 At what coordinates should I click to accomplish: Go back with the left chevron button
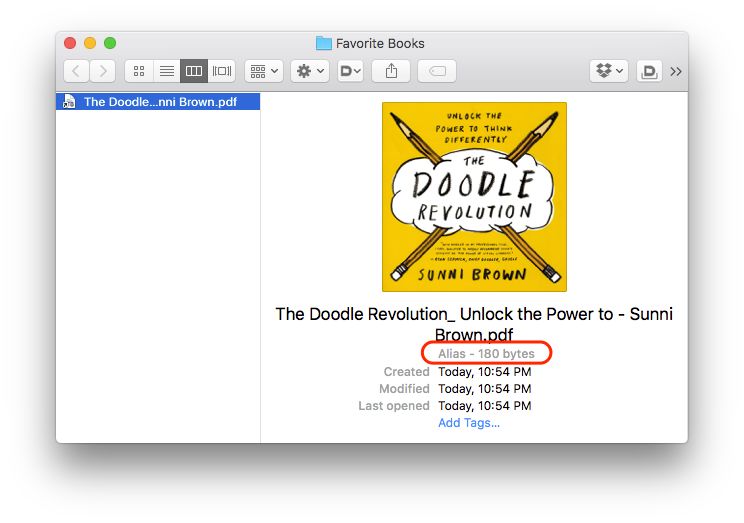click(x=76, y=71)
